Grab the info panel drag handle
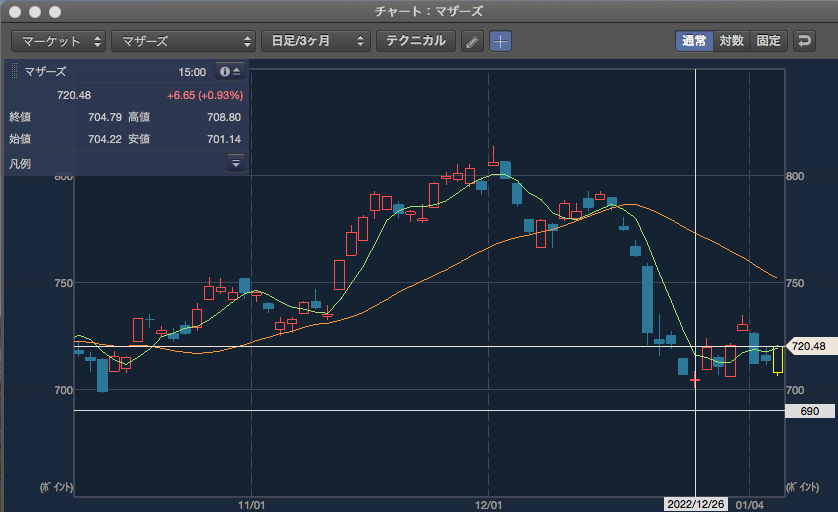The image size is (838, 512). tap(14, 71)
